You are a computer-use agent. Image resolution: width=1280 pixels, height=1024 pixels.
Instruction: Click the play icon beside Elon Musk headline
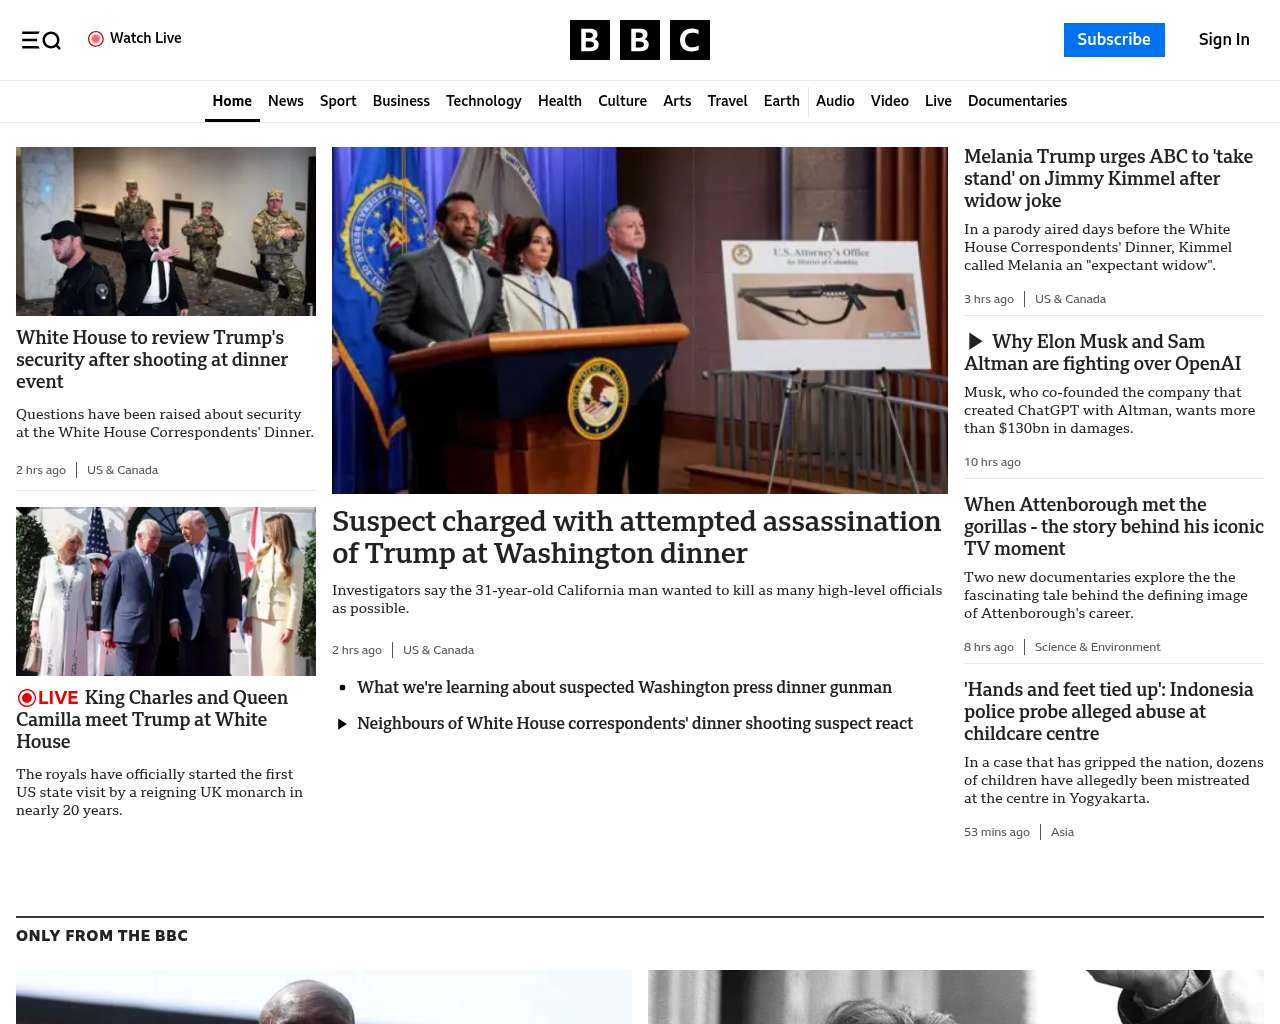[x=976, y=342]
